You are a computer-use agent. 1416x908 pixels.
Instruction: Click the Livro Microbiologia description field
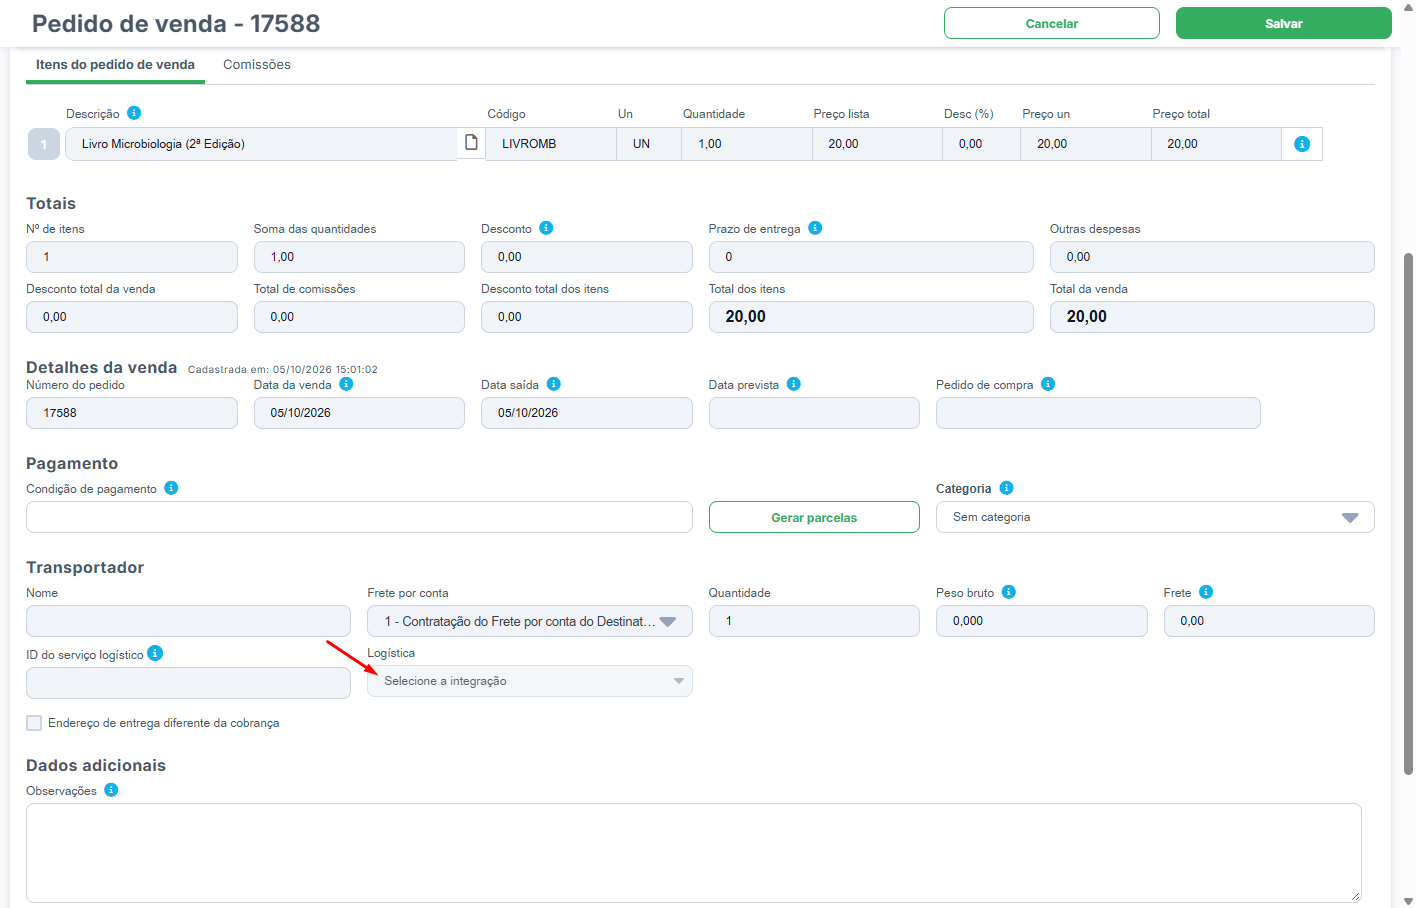261,144
